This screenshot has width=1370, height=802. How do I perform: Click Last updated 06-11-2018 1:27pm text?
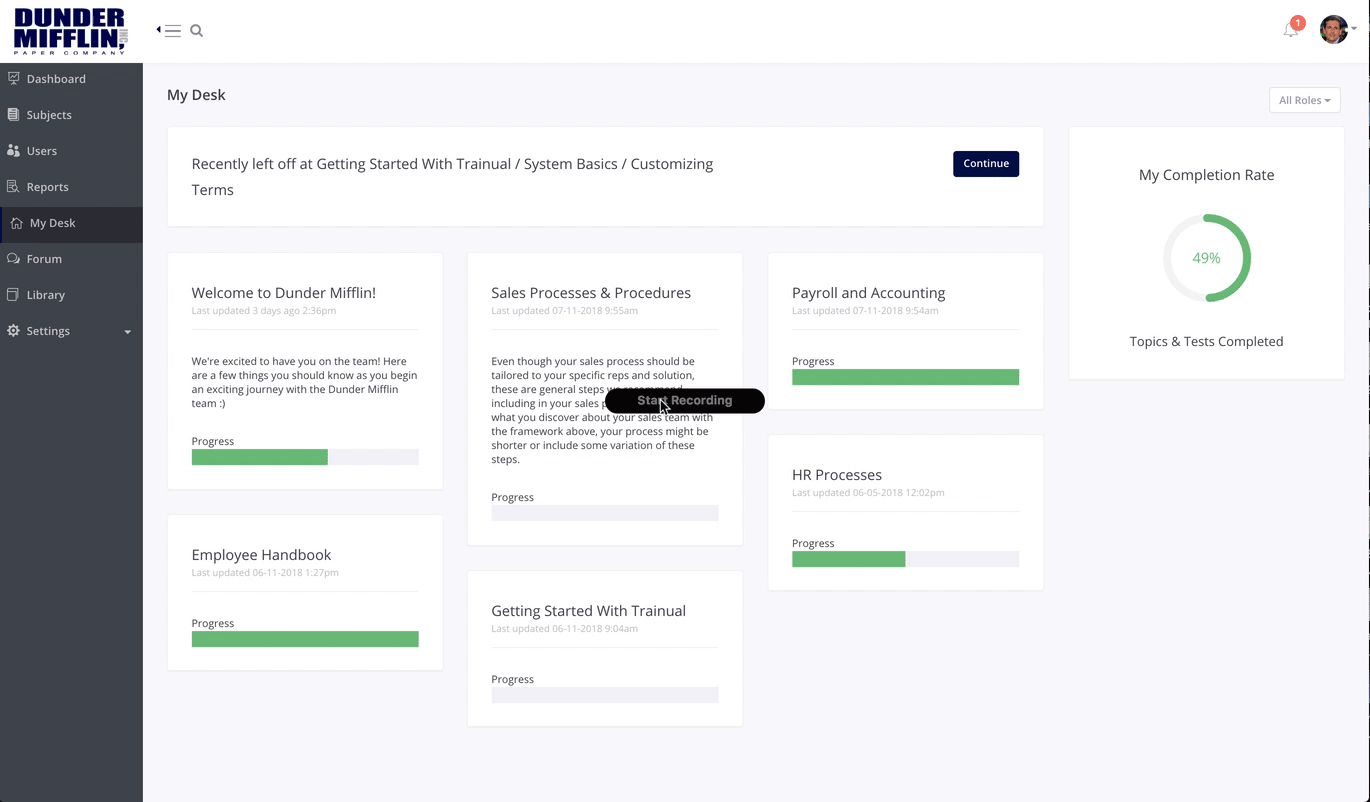point(265,573)
